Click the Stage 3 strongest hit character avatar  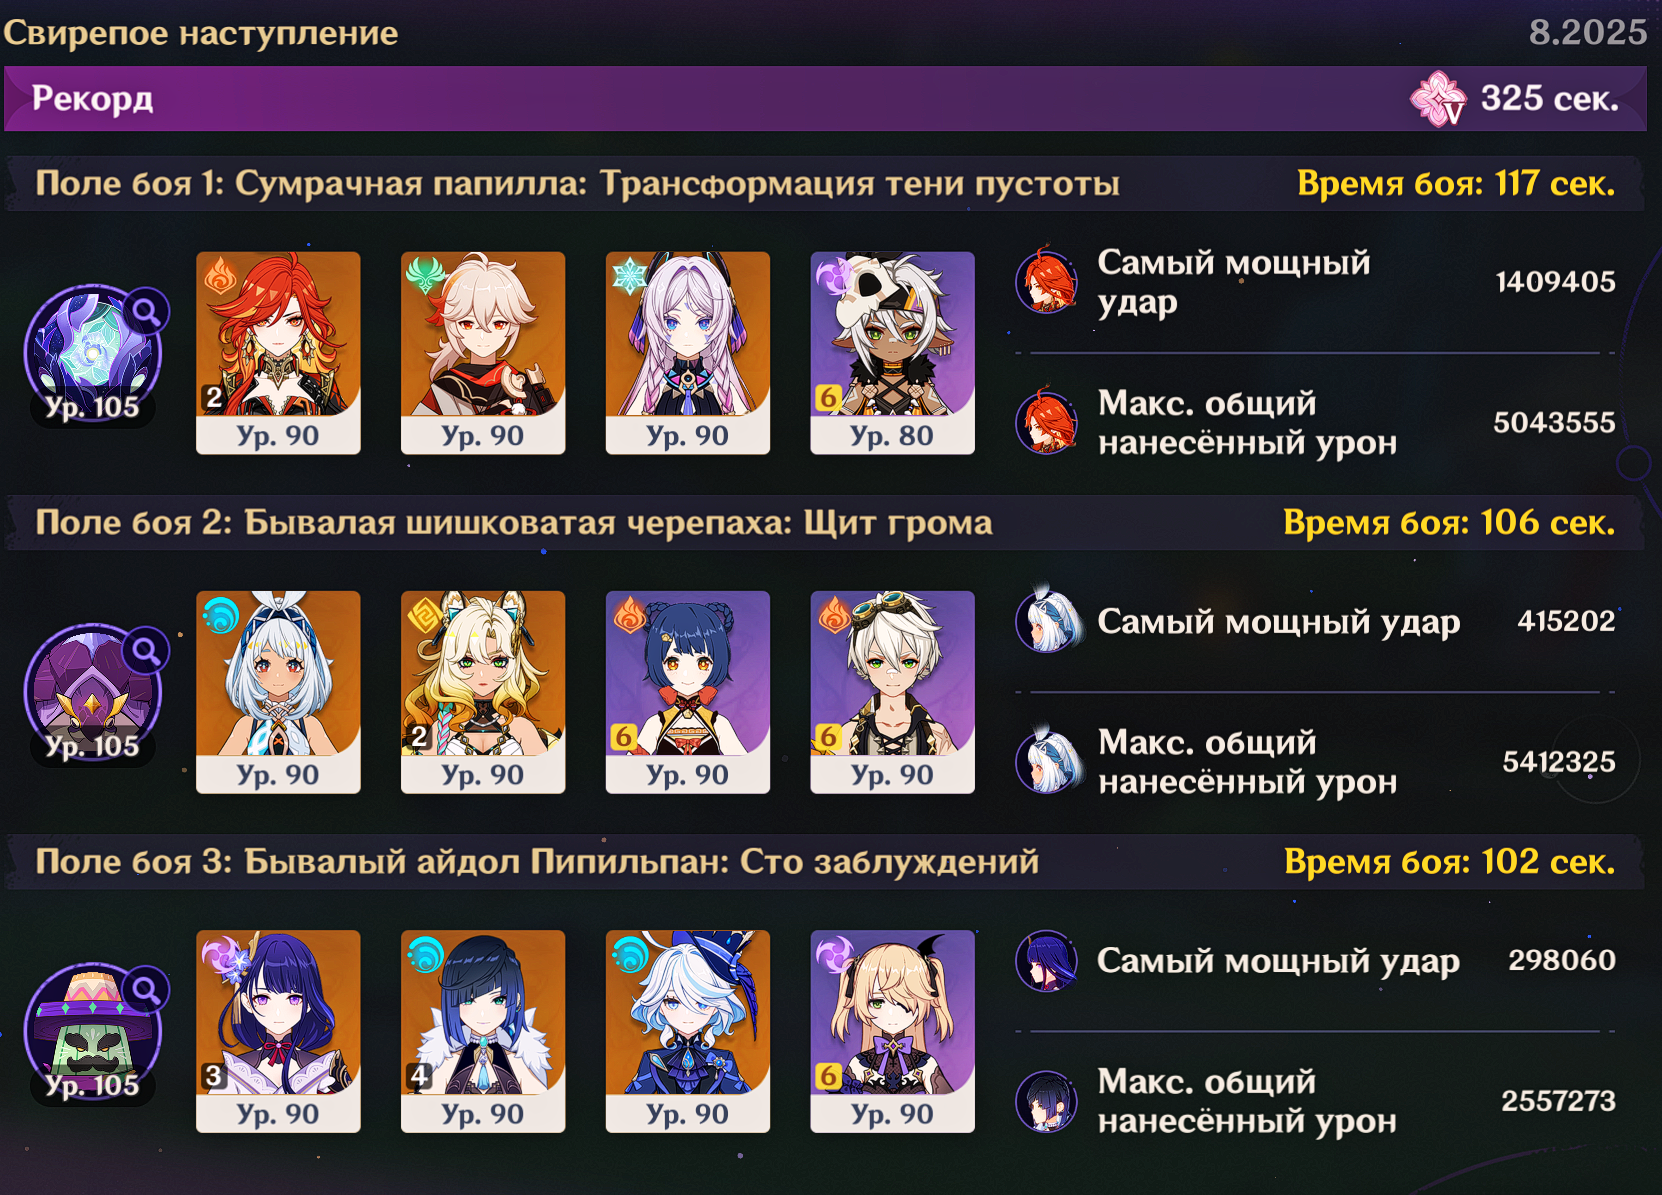(1047, 961)
